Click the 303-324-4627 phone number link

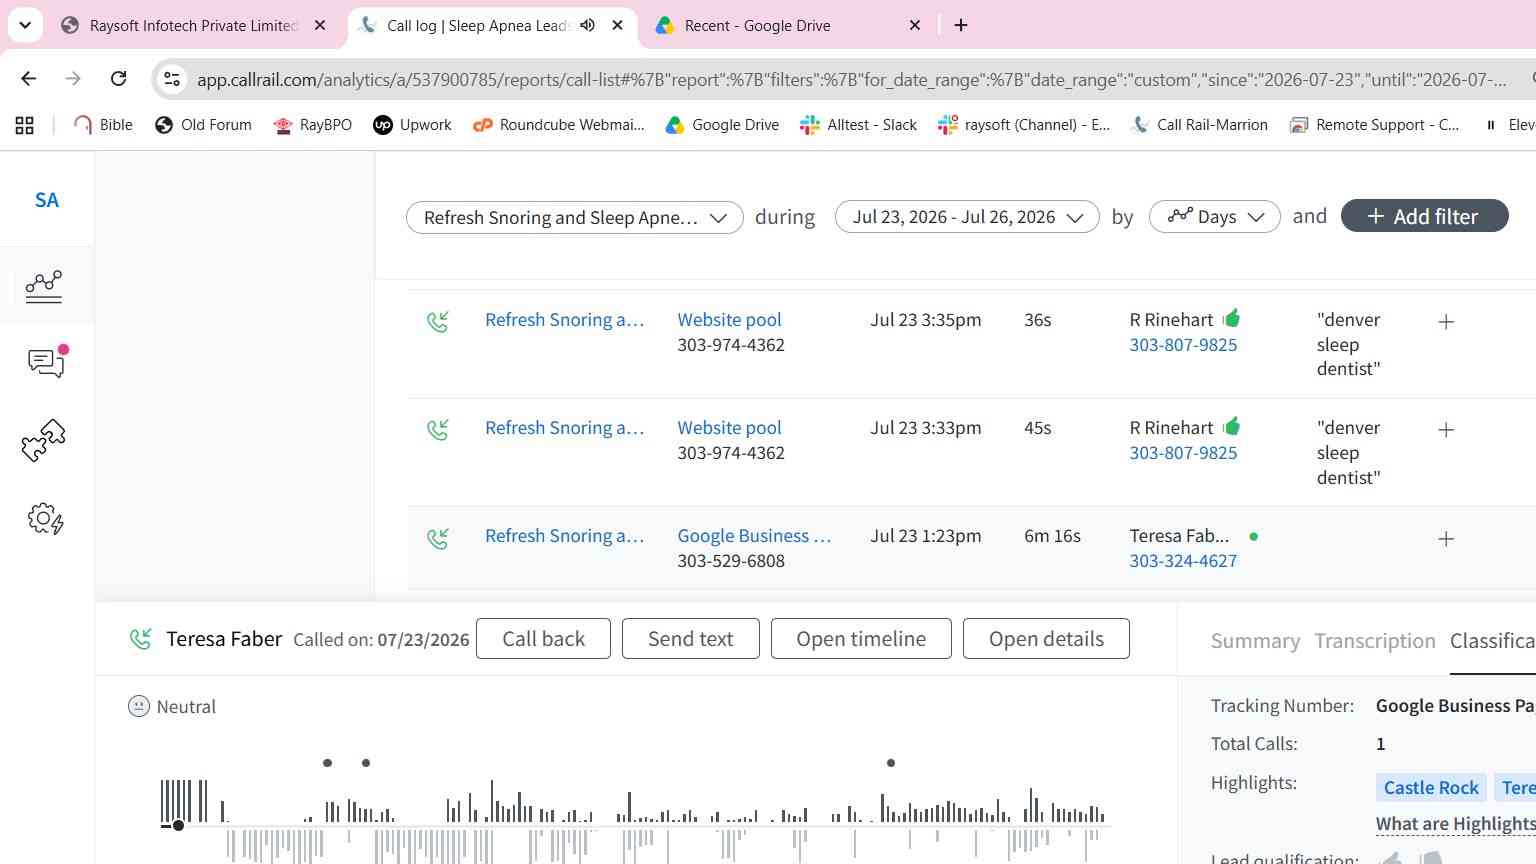[1183, 561]
